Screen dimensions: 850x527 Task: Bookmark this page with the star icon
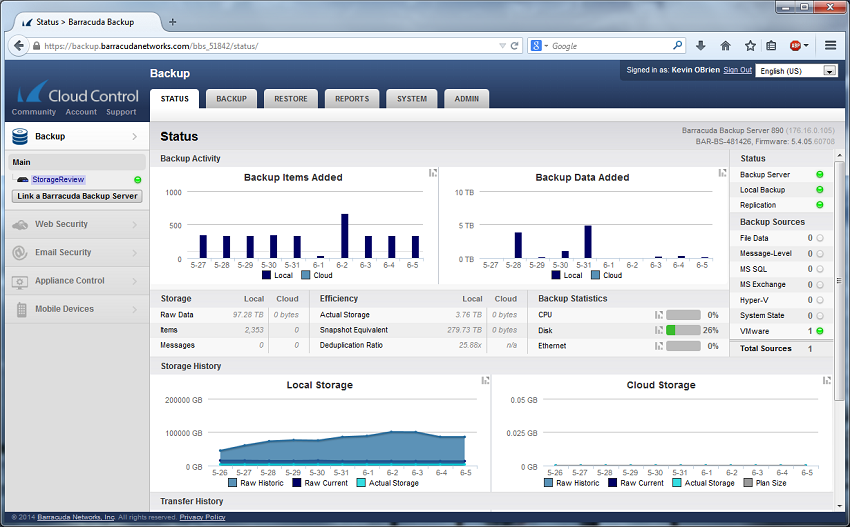750,46
